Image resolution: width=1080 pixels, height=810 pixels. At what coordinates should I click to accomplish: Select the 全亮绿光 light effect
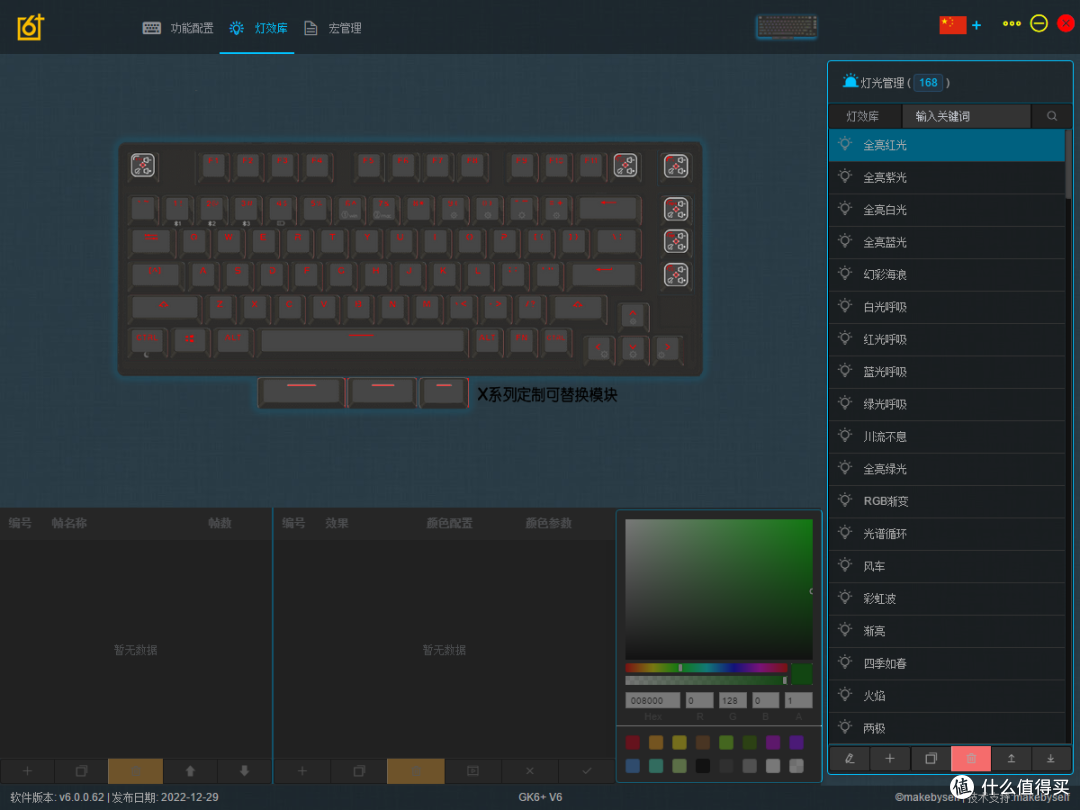click(x=946, y=469)
